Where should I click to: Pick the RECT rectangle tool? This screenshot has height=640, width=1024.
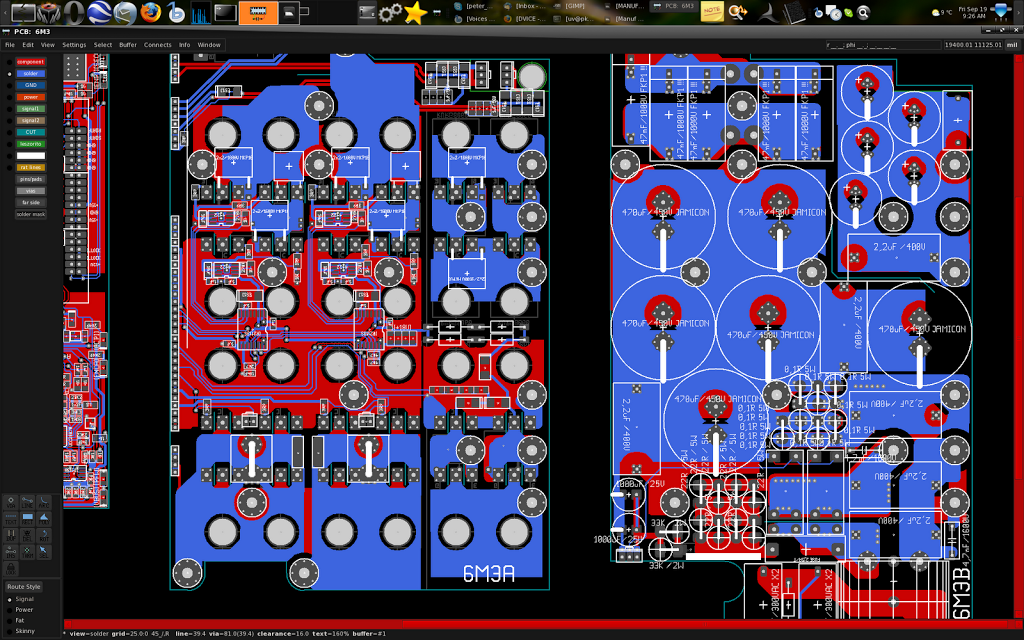click(x=27, y=518)
